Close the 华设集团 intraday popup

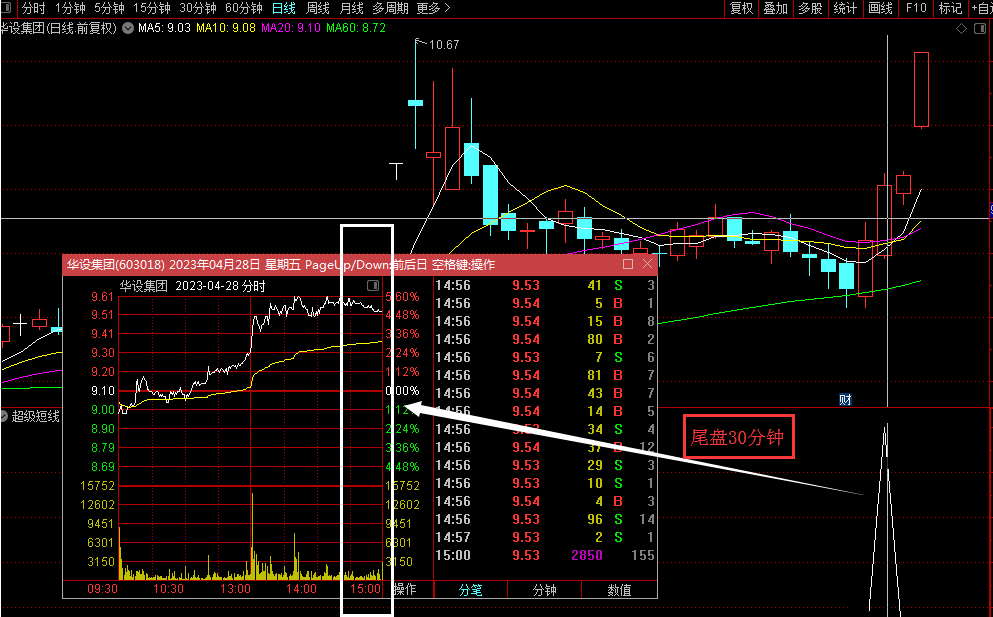pyautogui.click(x=647, y=264)
